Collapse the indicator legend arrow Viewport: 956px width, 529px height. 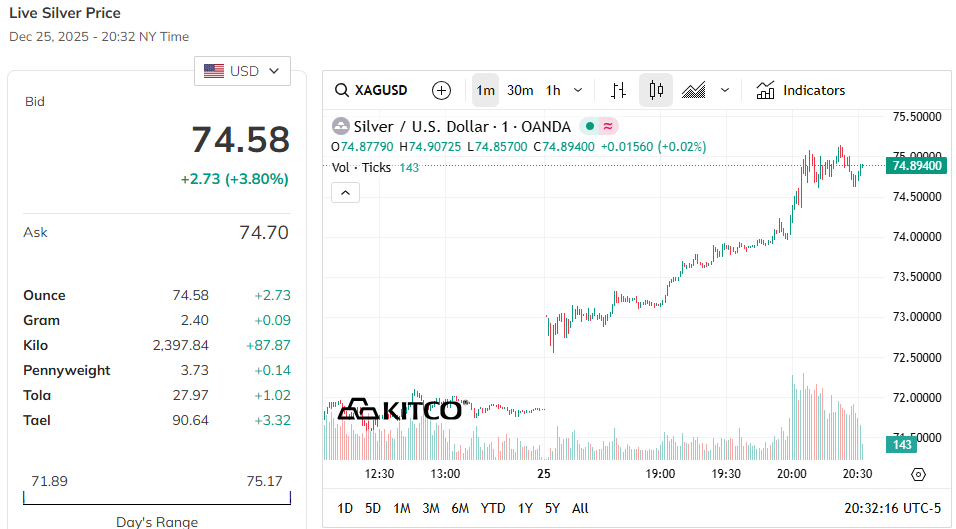[345, 192]
